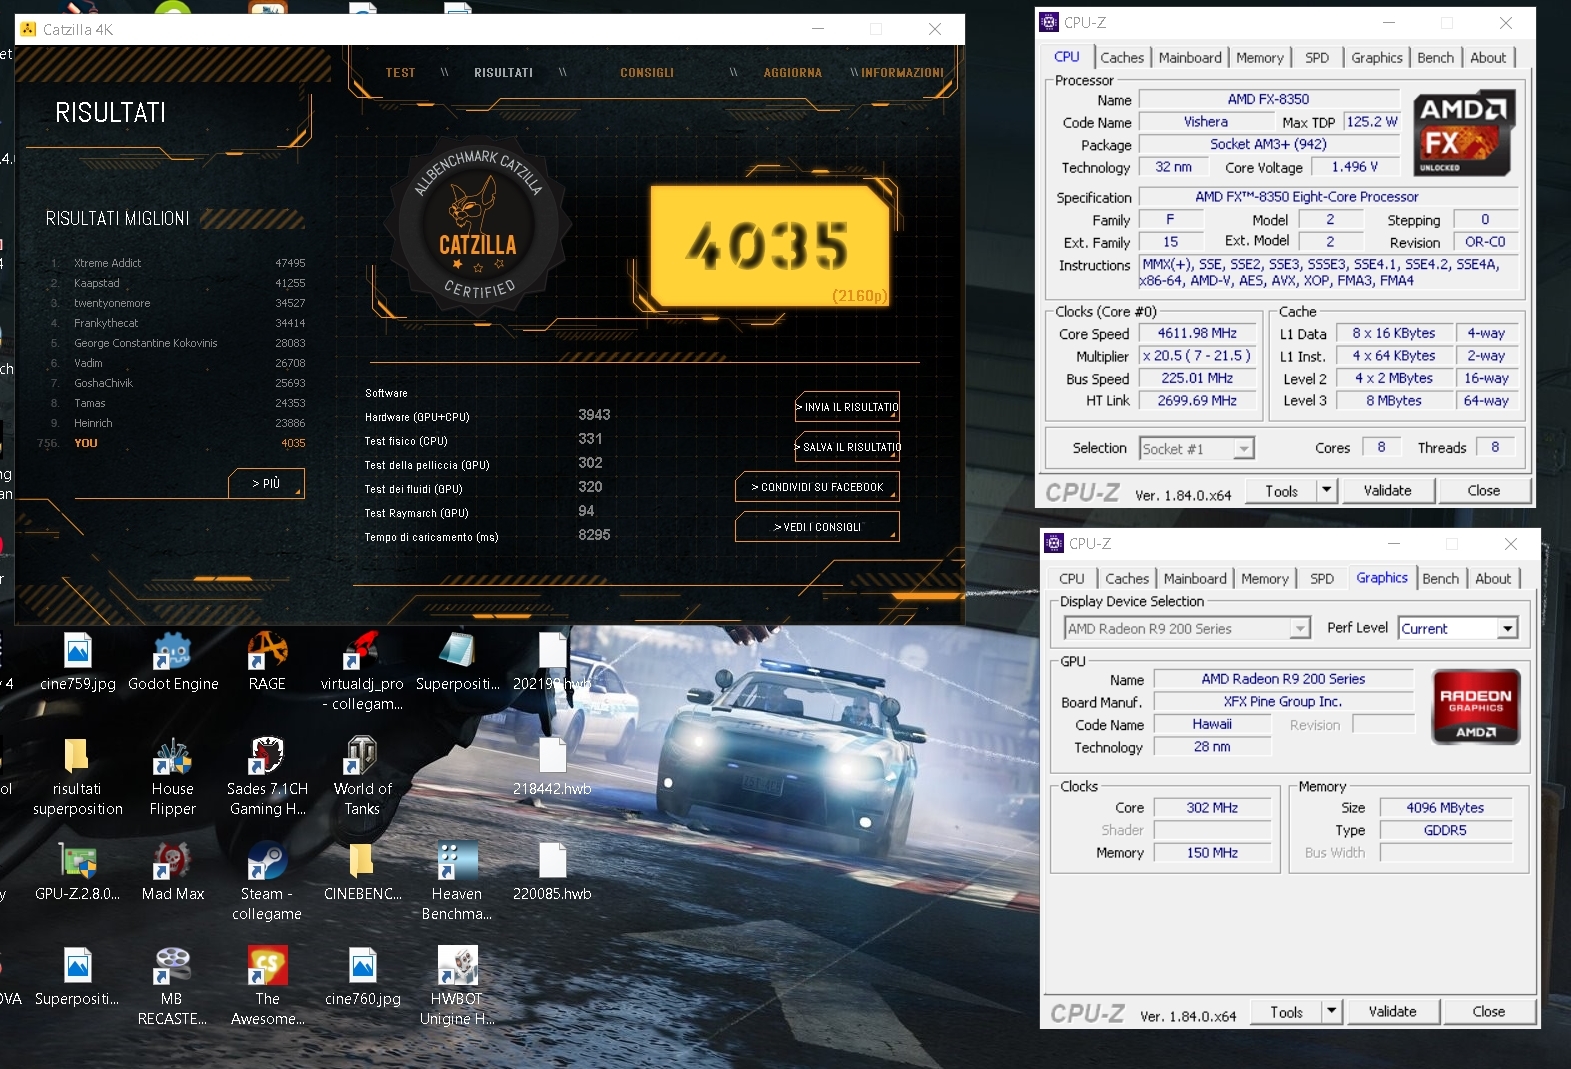This screenshot has width=1571, height=1069.
Task: Click the Radeon Graphics logo in CPU-Z
Action: click(x=1476, y=707)
